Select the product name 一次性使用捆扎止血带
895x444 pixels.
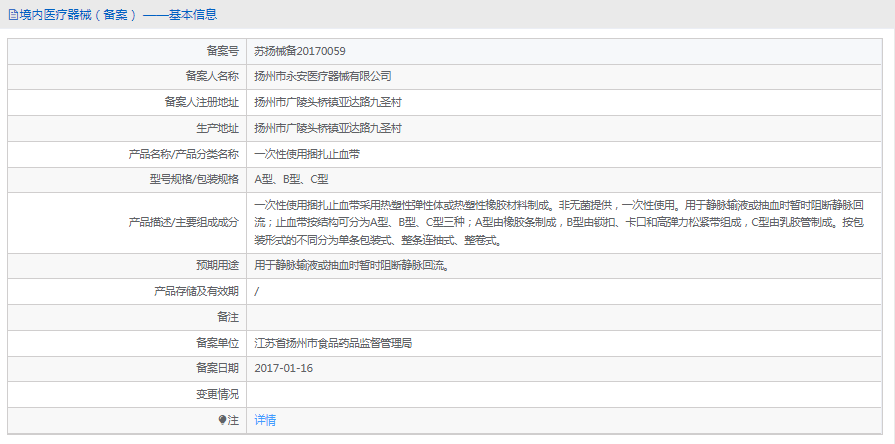pyautogui.click(x=307, y=154)
